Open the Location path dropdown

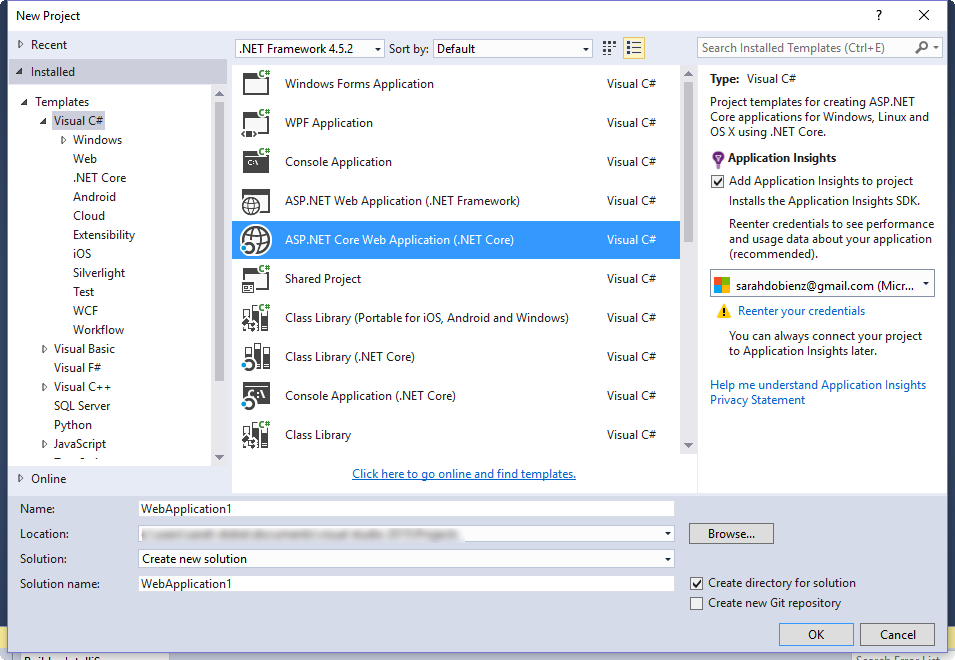click(x=668, y=534)
